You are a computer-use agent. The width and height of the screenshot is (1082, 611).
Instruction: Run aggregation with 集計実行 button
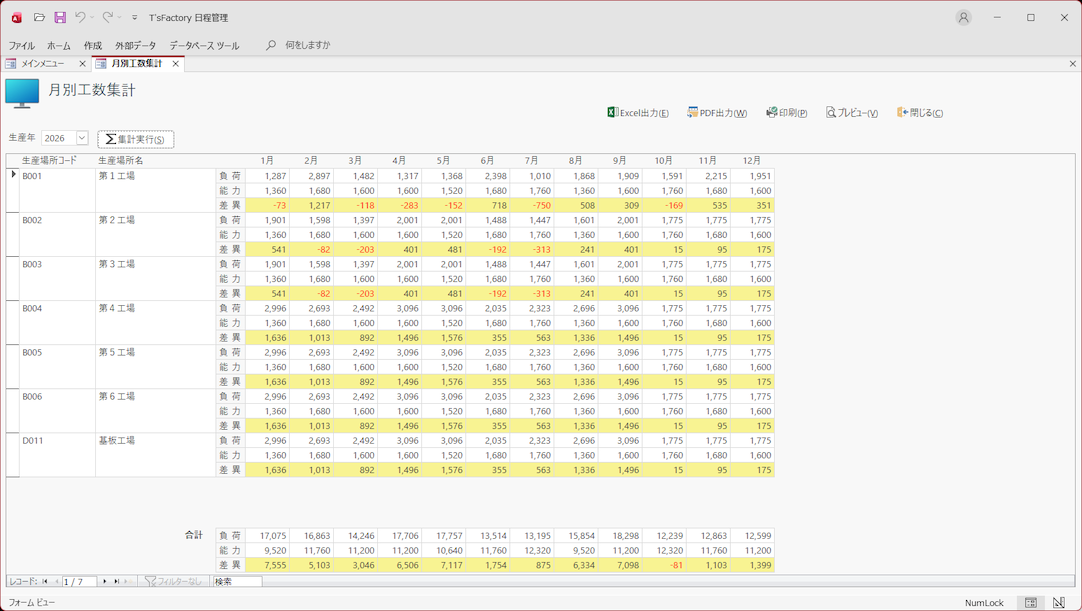(x=136, y=139)
